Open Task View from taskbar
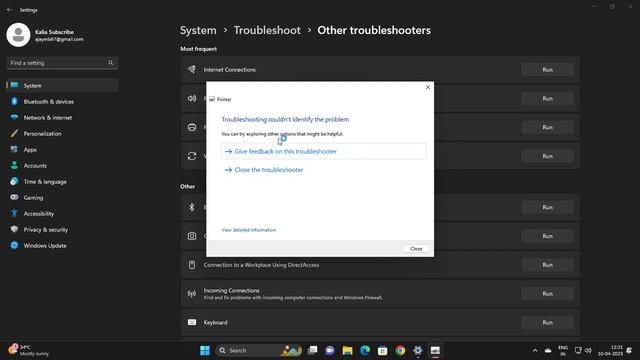The height and width of the screenshot is (360, 640). click(312, 350)
